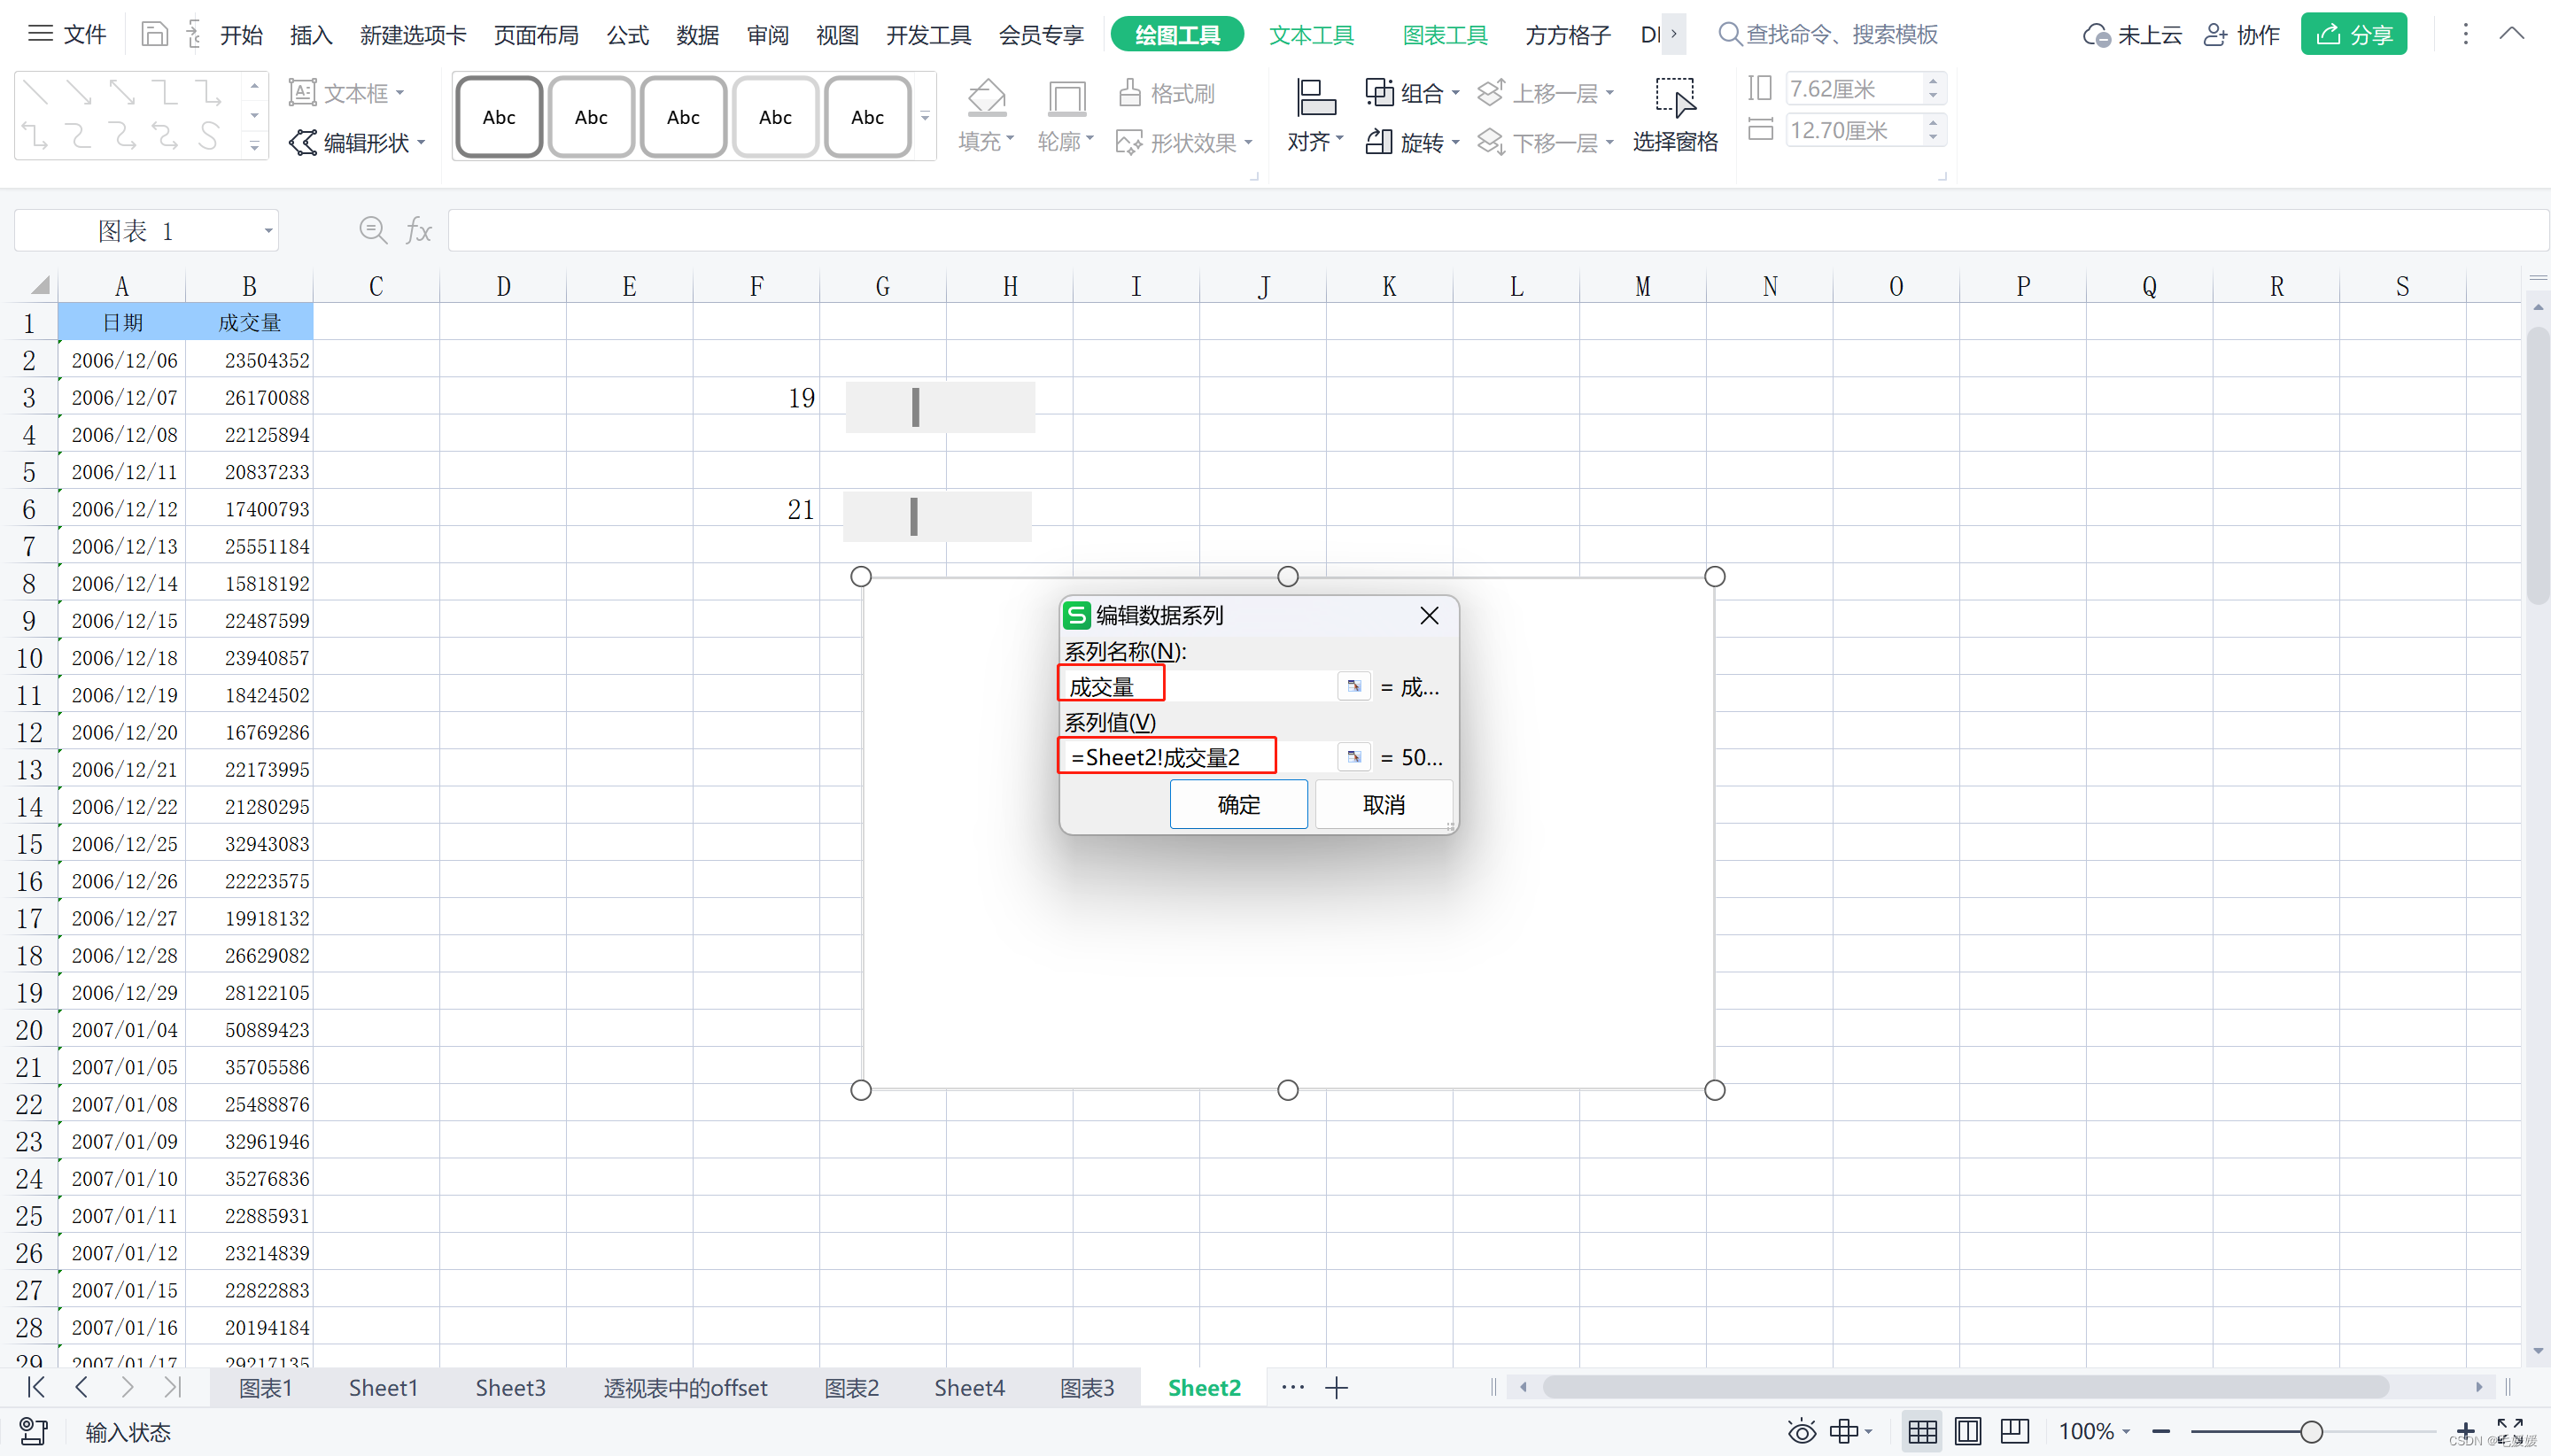
Task: Click the 系列名称 input field
Action: [1199, 686]
